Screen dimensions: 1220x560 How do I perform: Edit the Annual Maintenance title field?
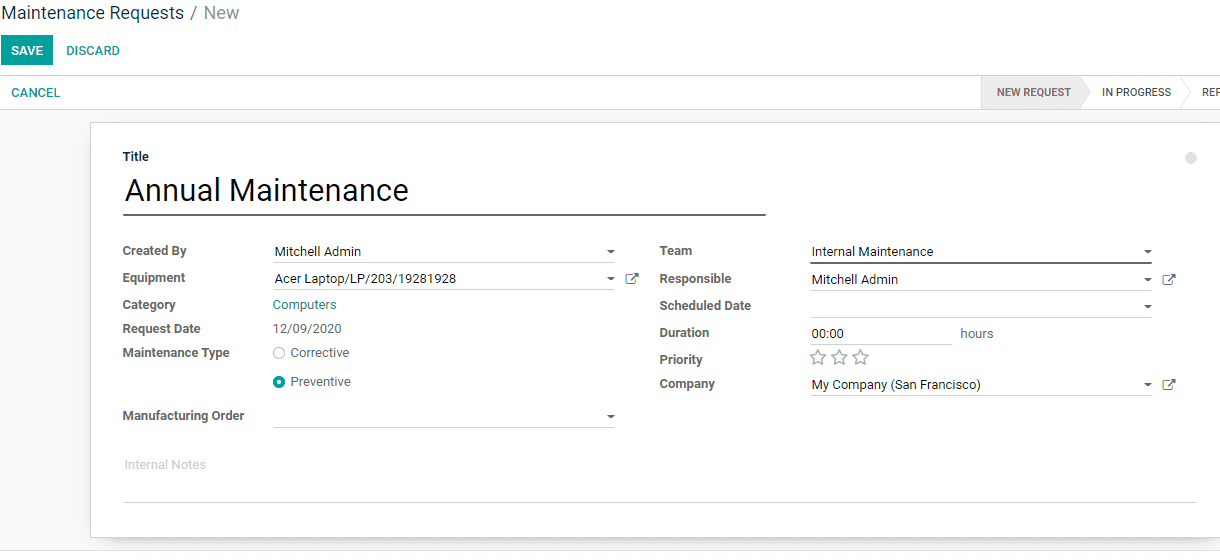click(444, 191)
